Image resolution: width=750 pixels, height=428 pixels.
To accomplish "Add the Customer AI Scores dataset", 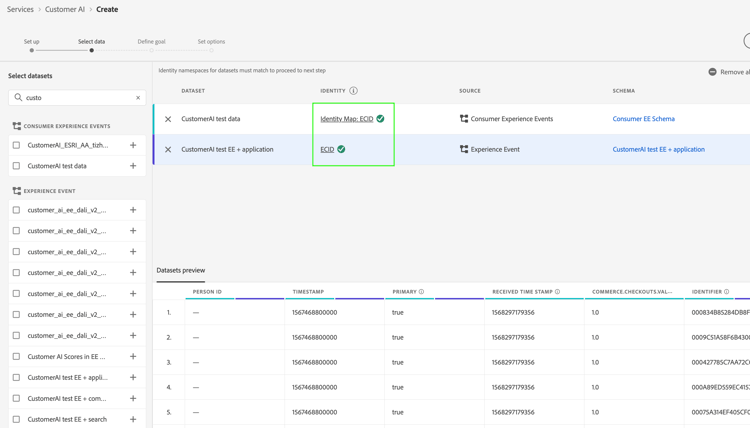I will 133,356.
